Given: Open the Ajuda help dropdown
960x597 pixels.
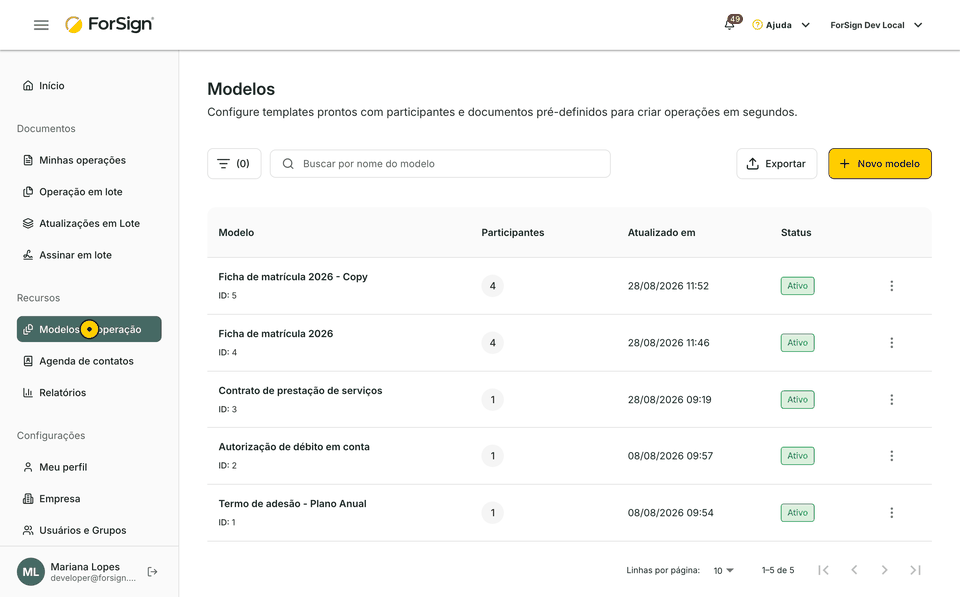Looking at the screenshot, I should 781,25.
